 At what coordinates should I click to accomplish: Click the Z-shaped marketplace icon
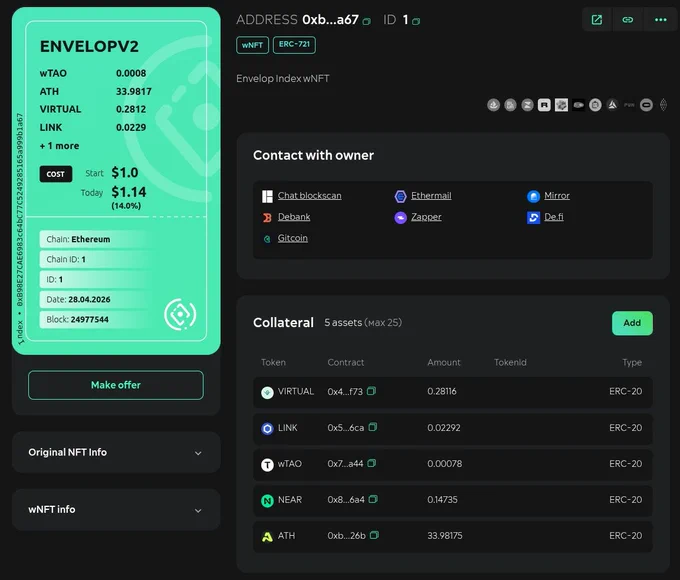[527, 105]
